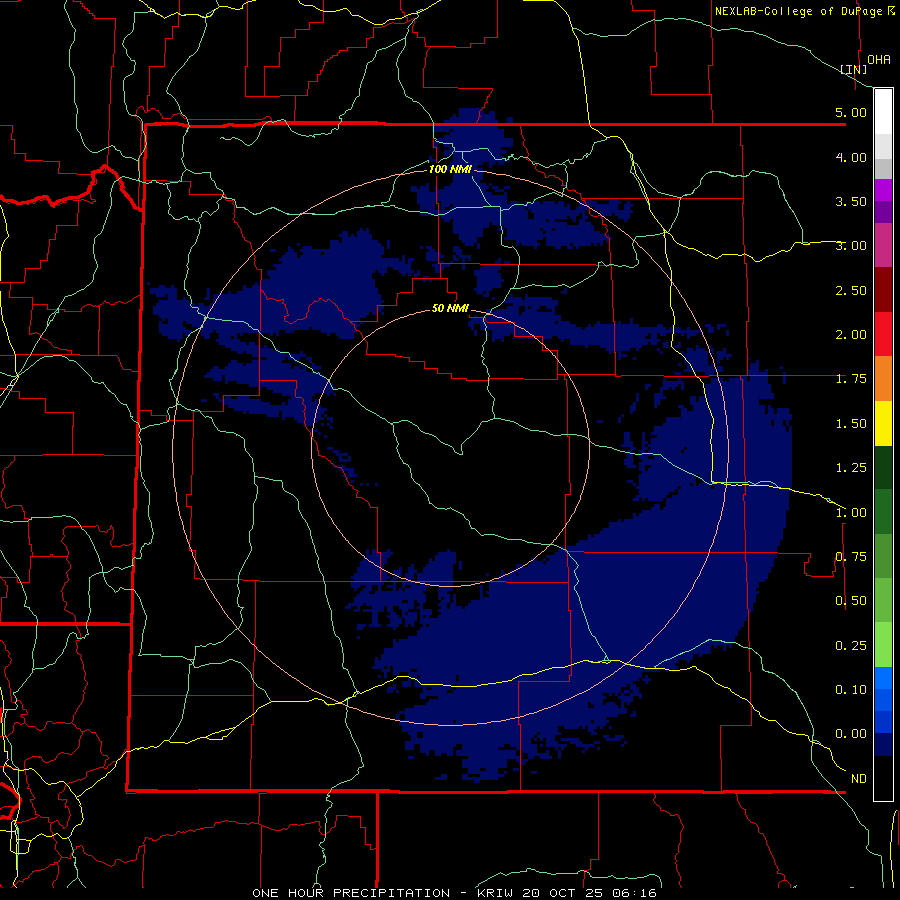
Task: Click the 2.00 legend value
Action: 851,335
